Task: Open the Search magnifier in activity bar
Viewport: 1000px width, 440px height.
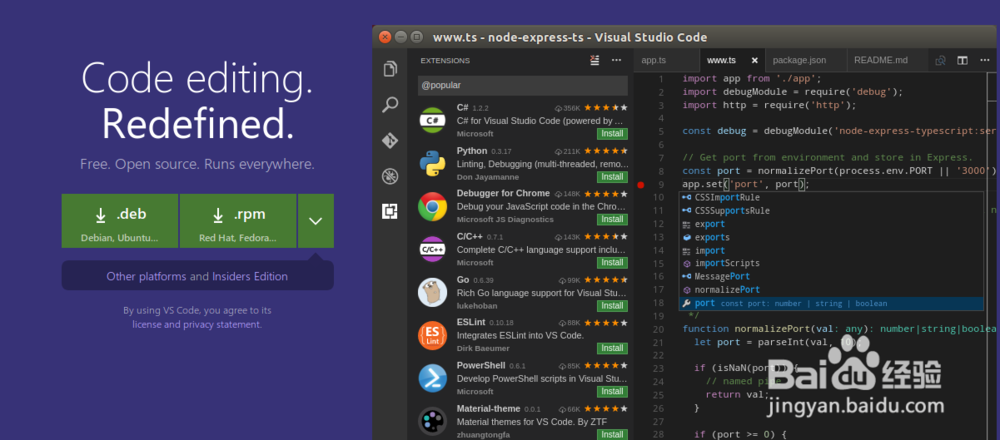Action: [390, 105]
